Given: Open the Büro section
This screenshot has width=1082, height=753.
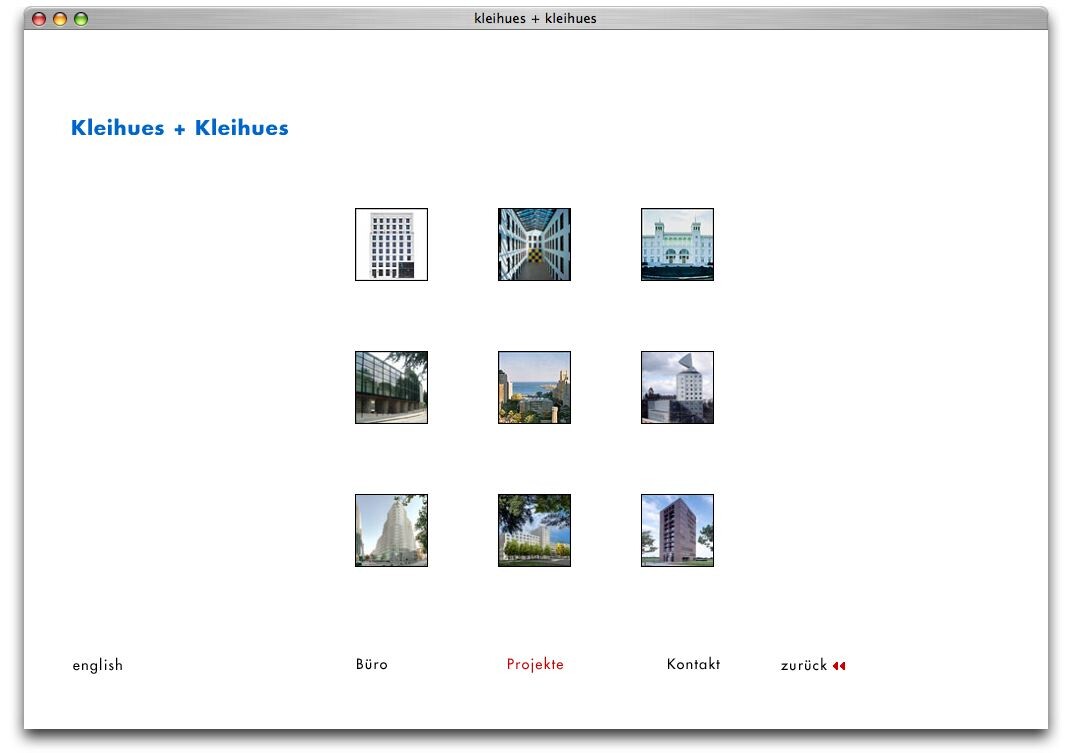Looking at the screenshot, I should 371,664.
